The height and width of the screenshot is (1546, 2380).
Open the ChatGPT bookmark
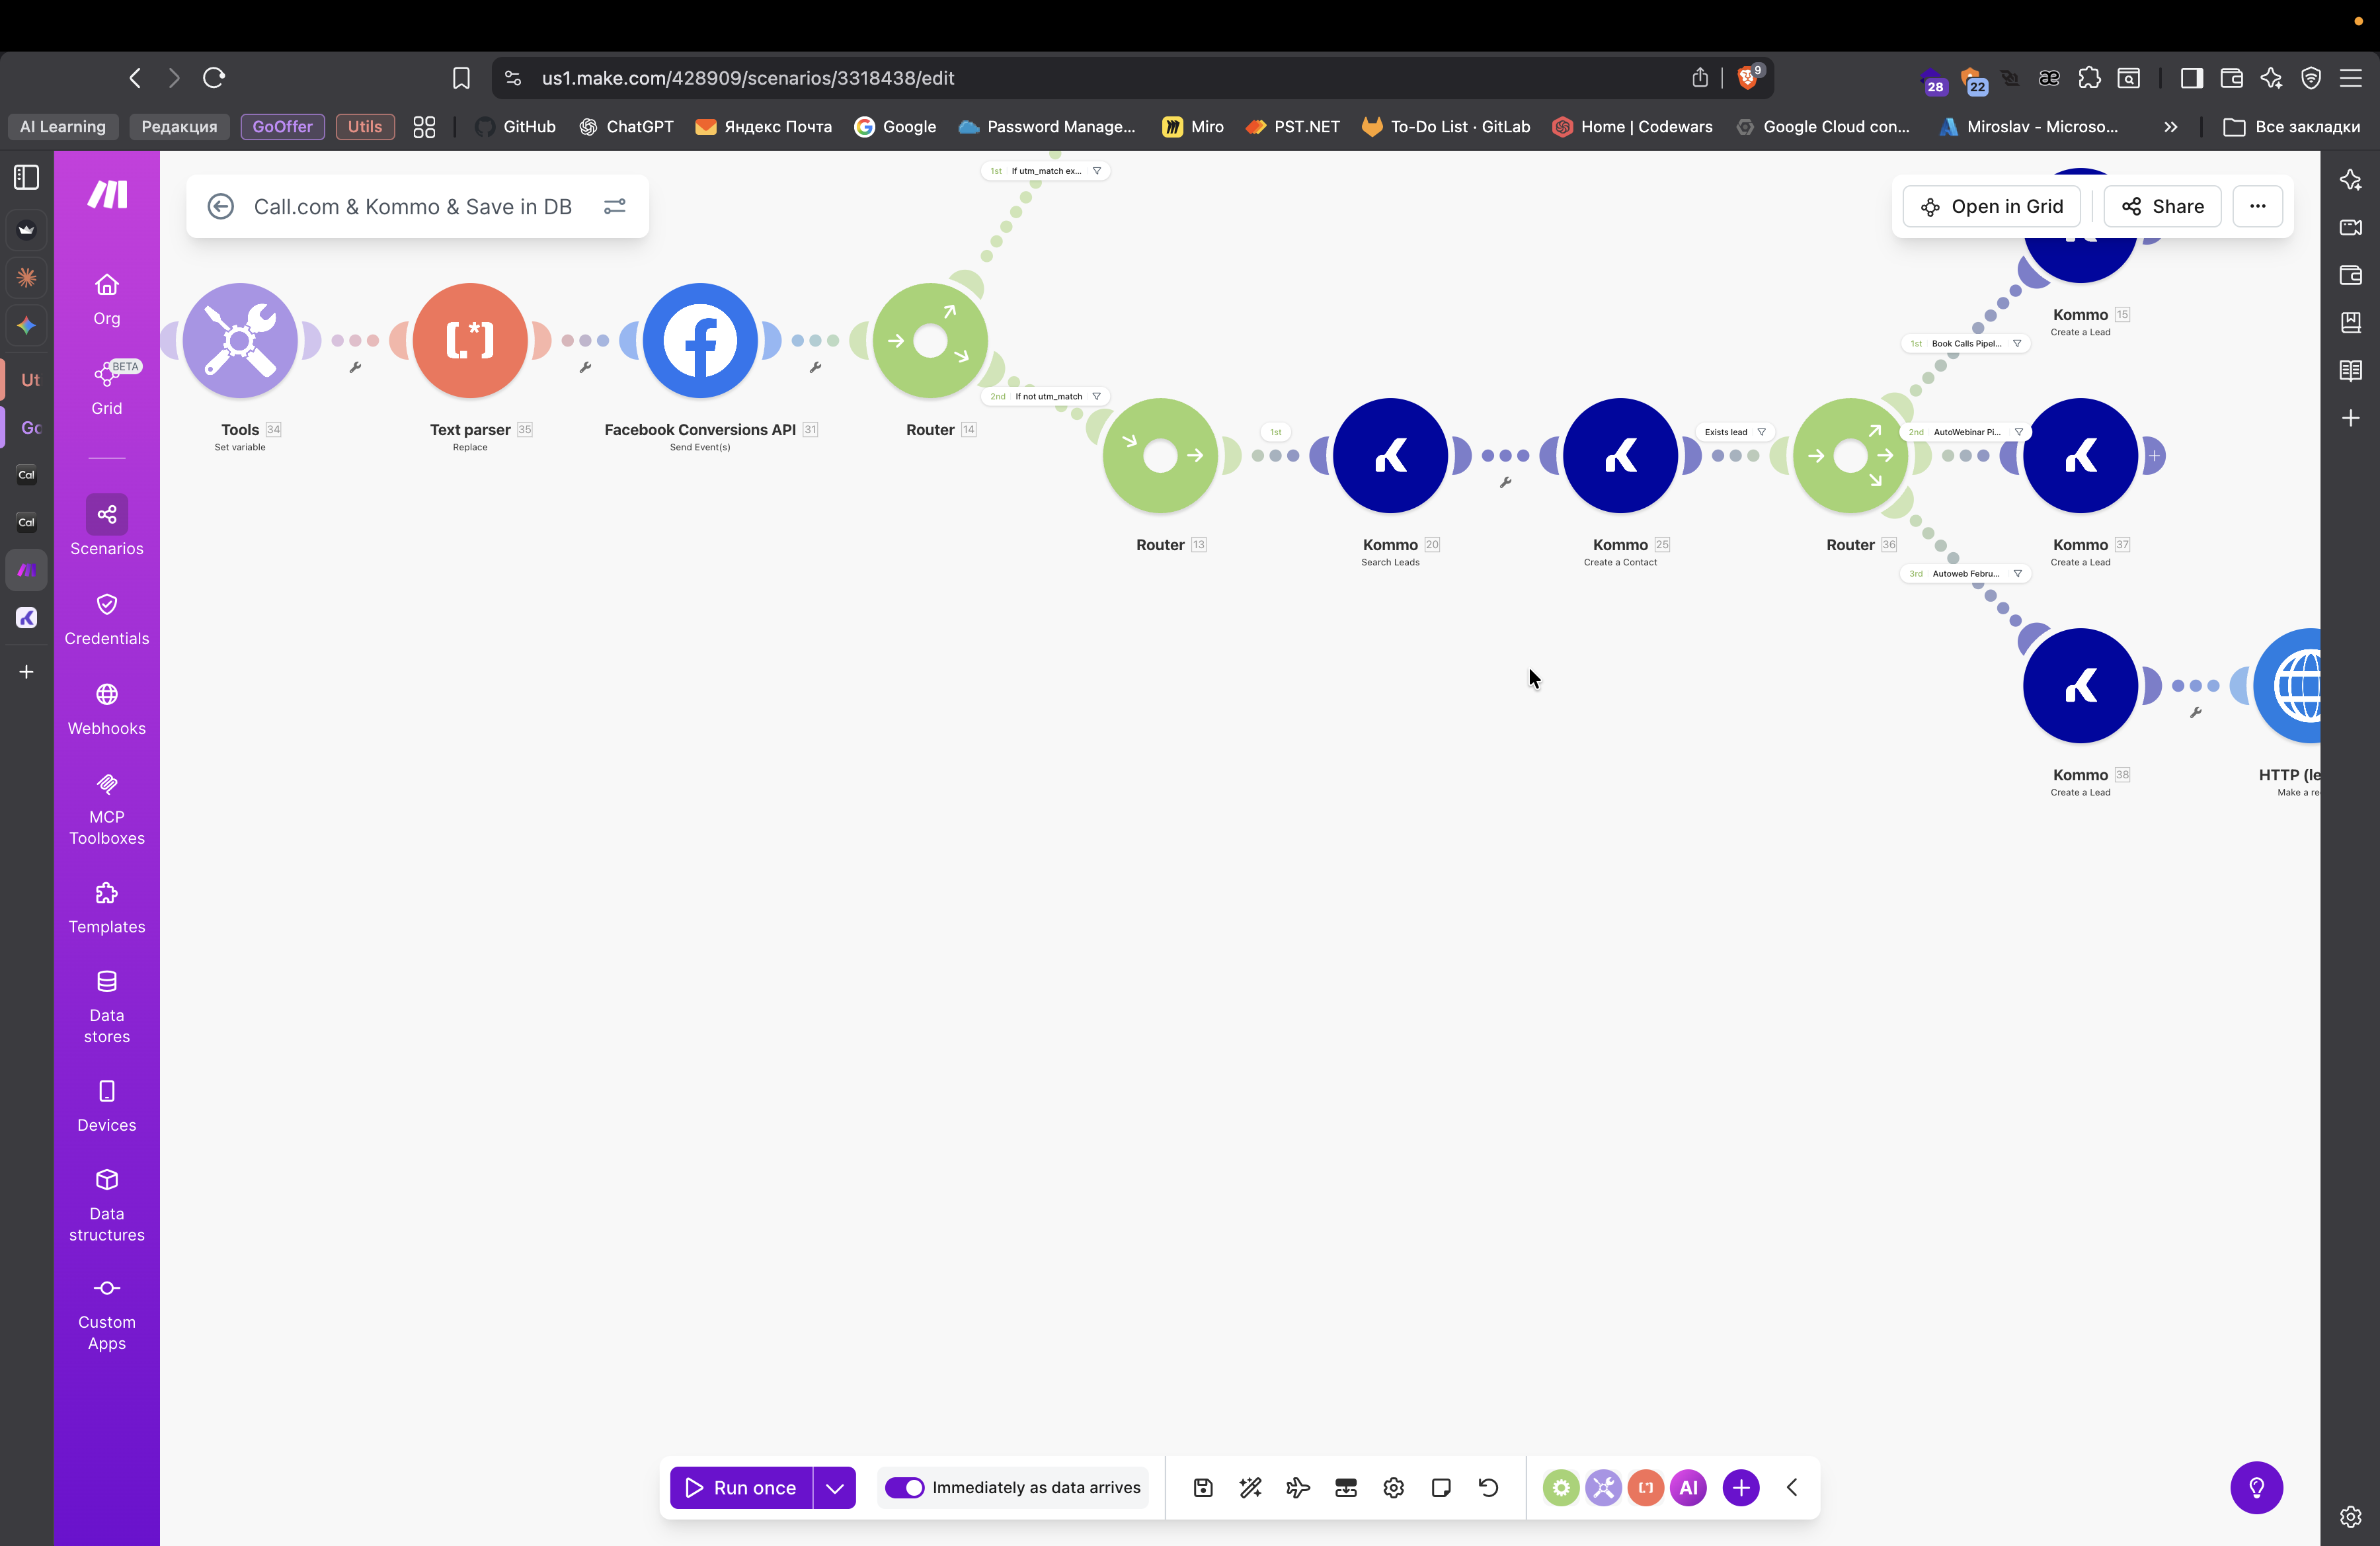(x=626, y=127)
